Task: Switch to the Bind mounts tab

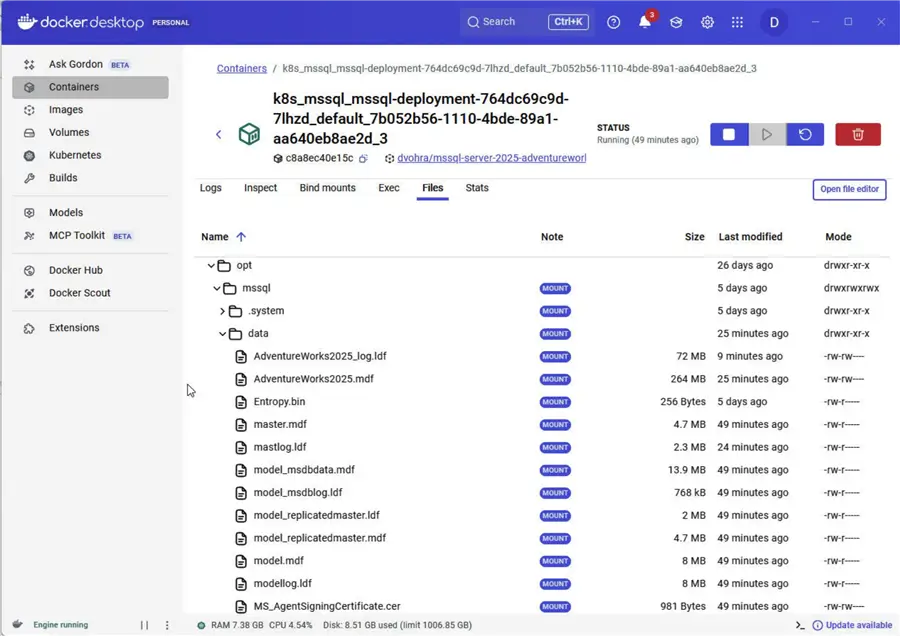Action: coord(327,188)
